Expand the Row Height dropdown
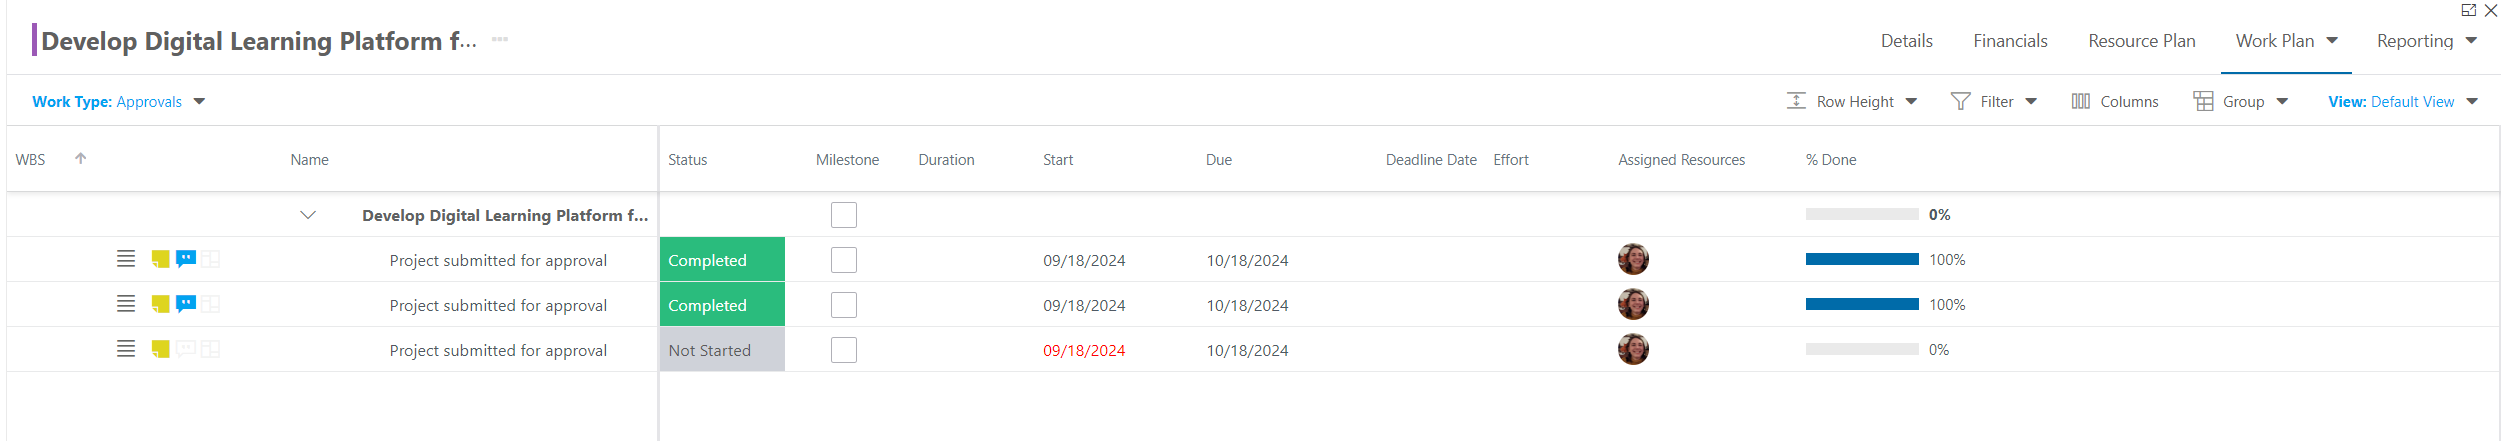2501x441 pixels. click(x=1852, y=101)
